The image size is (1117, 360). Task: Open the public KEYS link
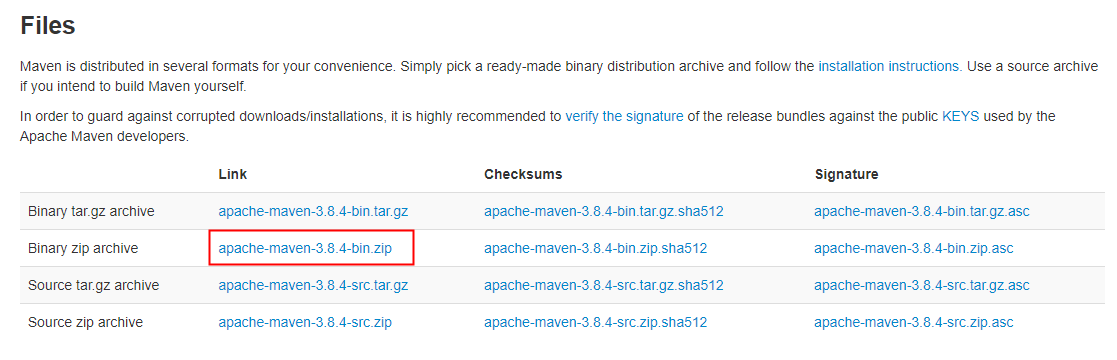pyautogui.click(x=960, y=116)
